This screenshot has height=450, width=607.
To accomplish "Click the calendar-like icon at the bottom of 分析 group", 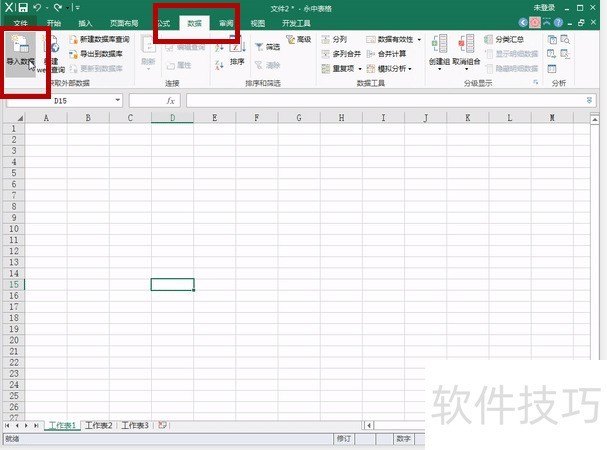I will [552, 69].
